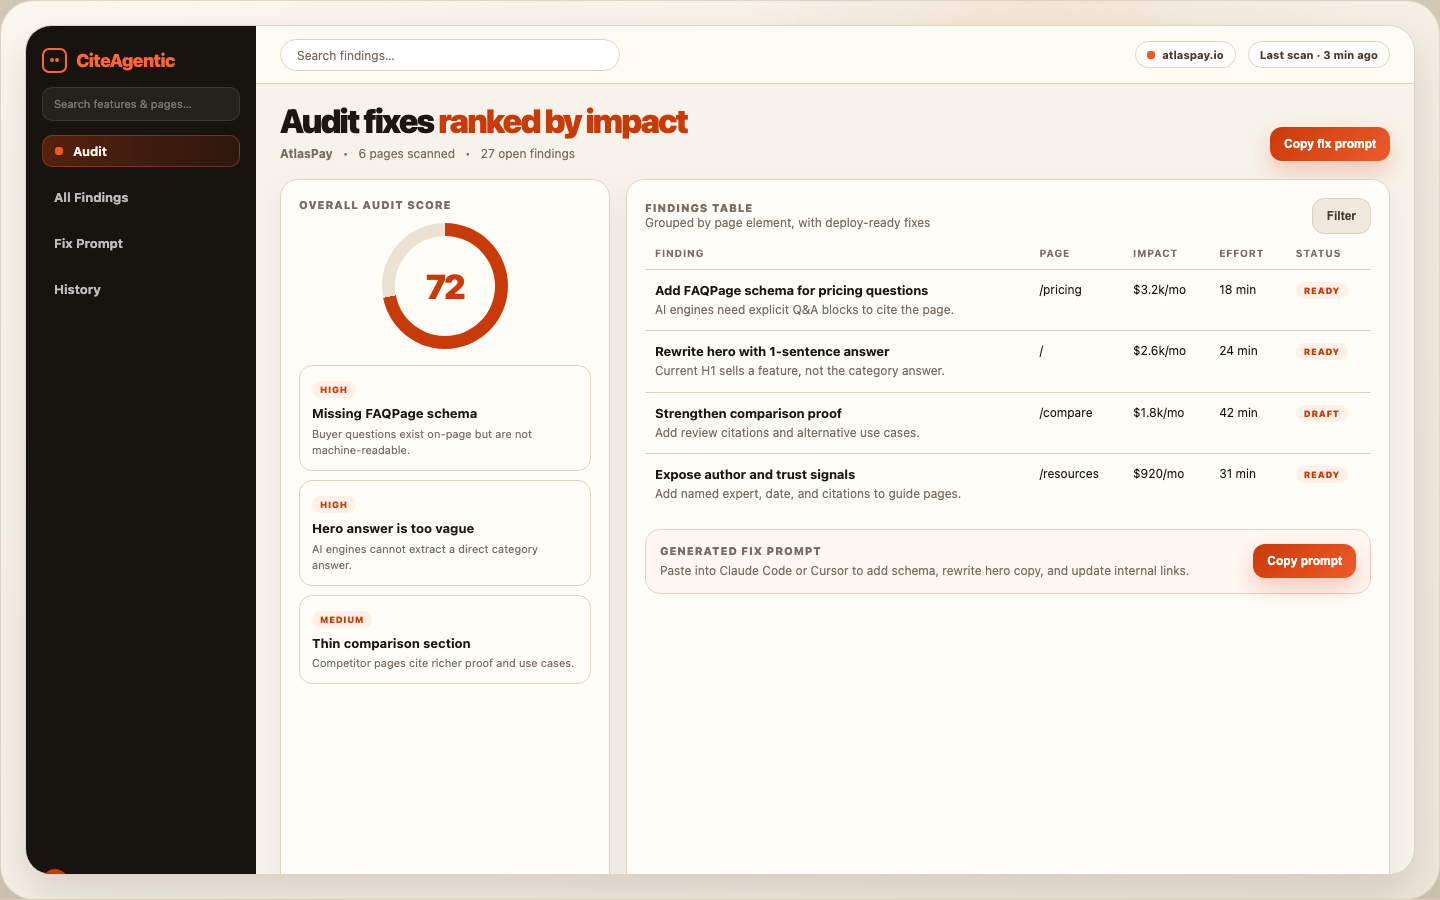The image size is (1440, 900).
Task: Click the 31 min effort value
Action: coord(1237,474)
